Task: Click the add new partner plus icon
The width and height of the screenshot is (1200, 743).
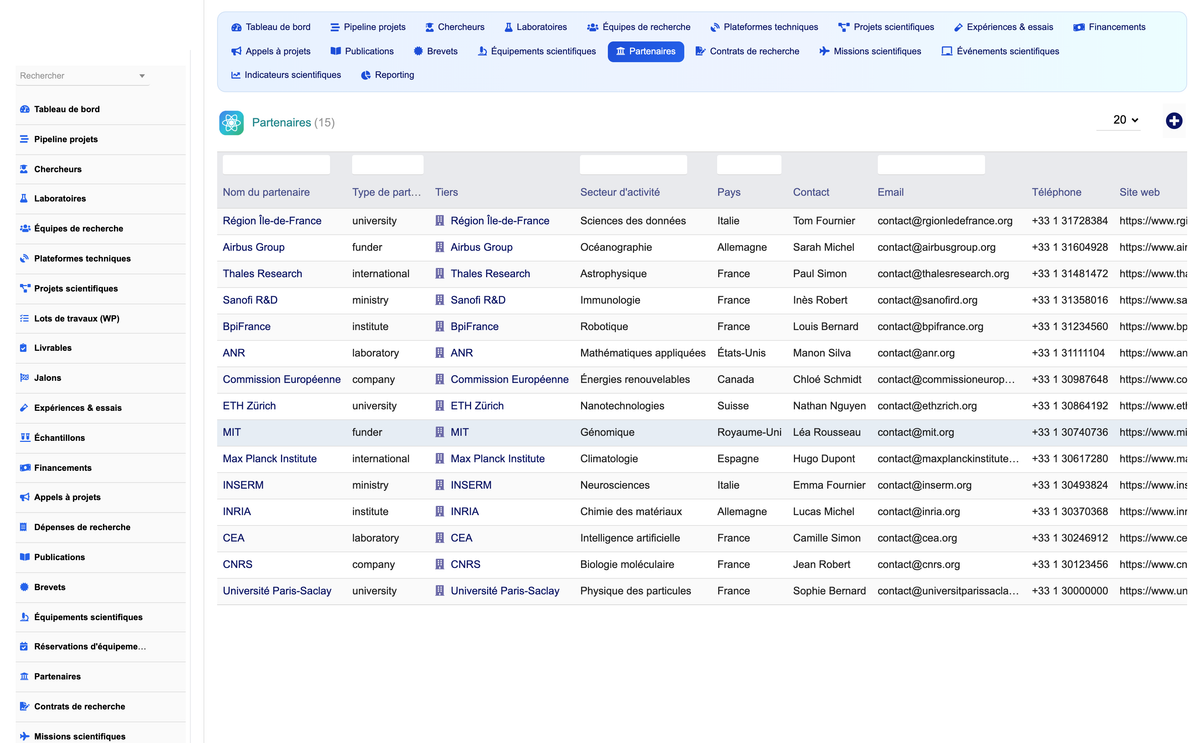Action: [x=1174, y=120]
